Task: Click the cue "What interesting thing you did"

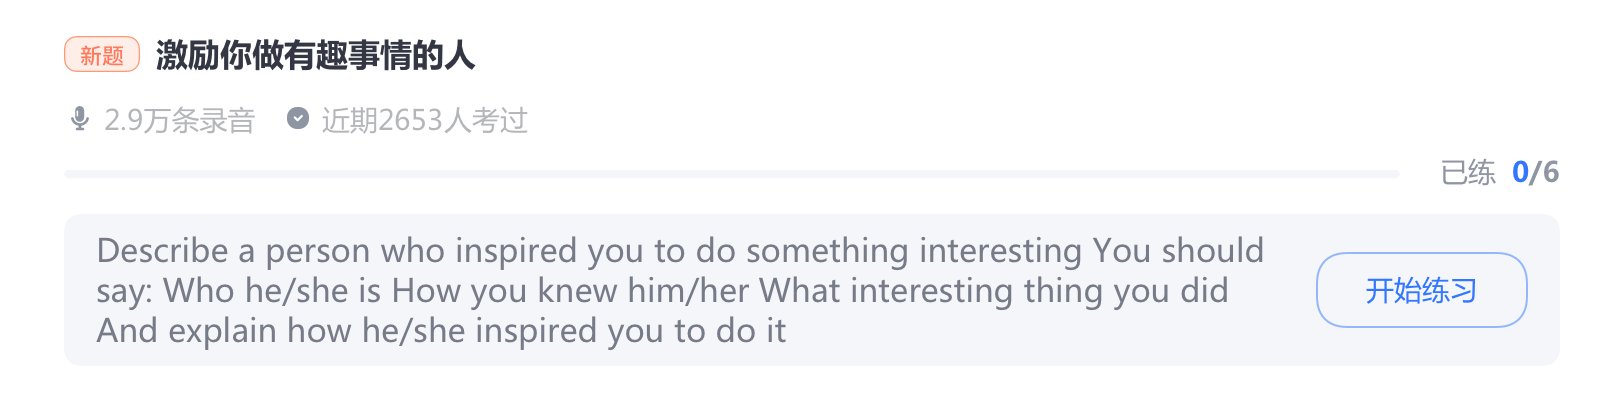Action: click(x=994, y=291)
